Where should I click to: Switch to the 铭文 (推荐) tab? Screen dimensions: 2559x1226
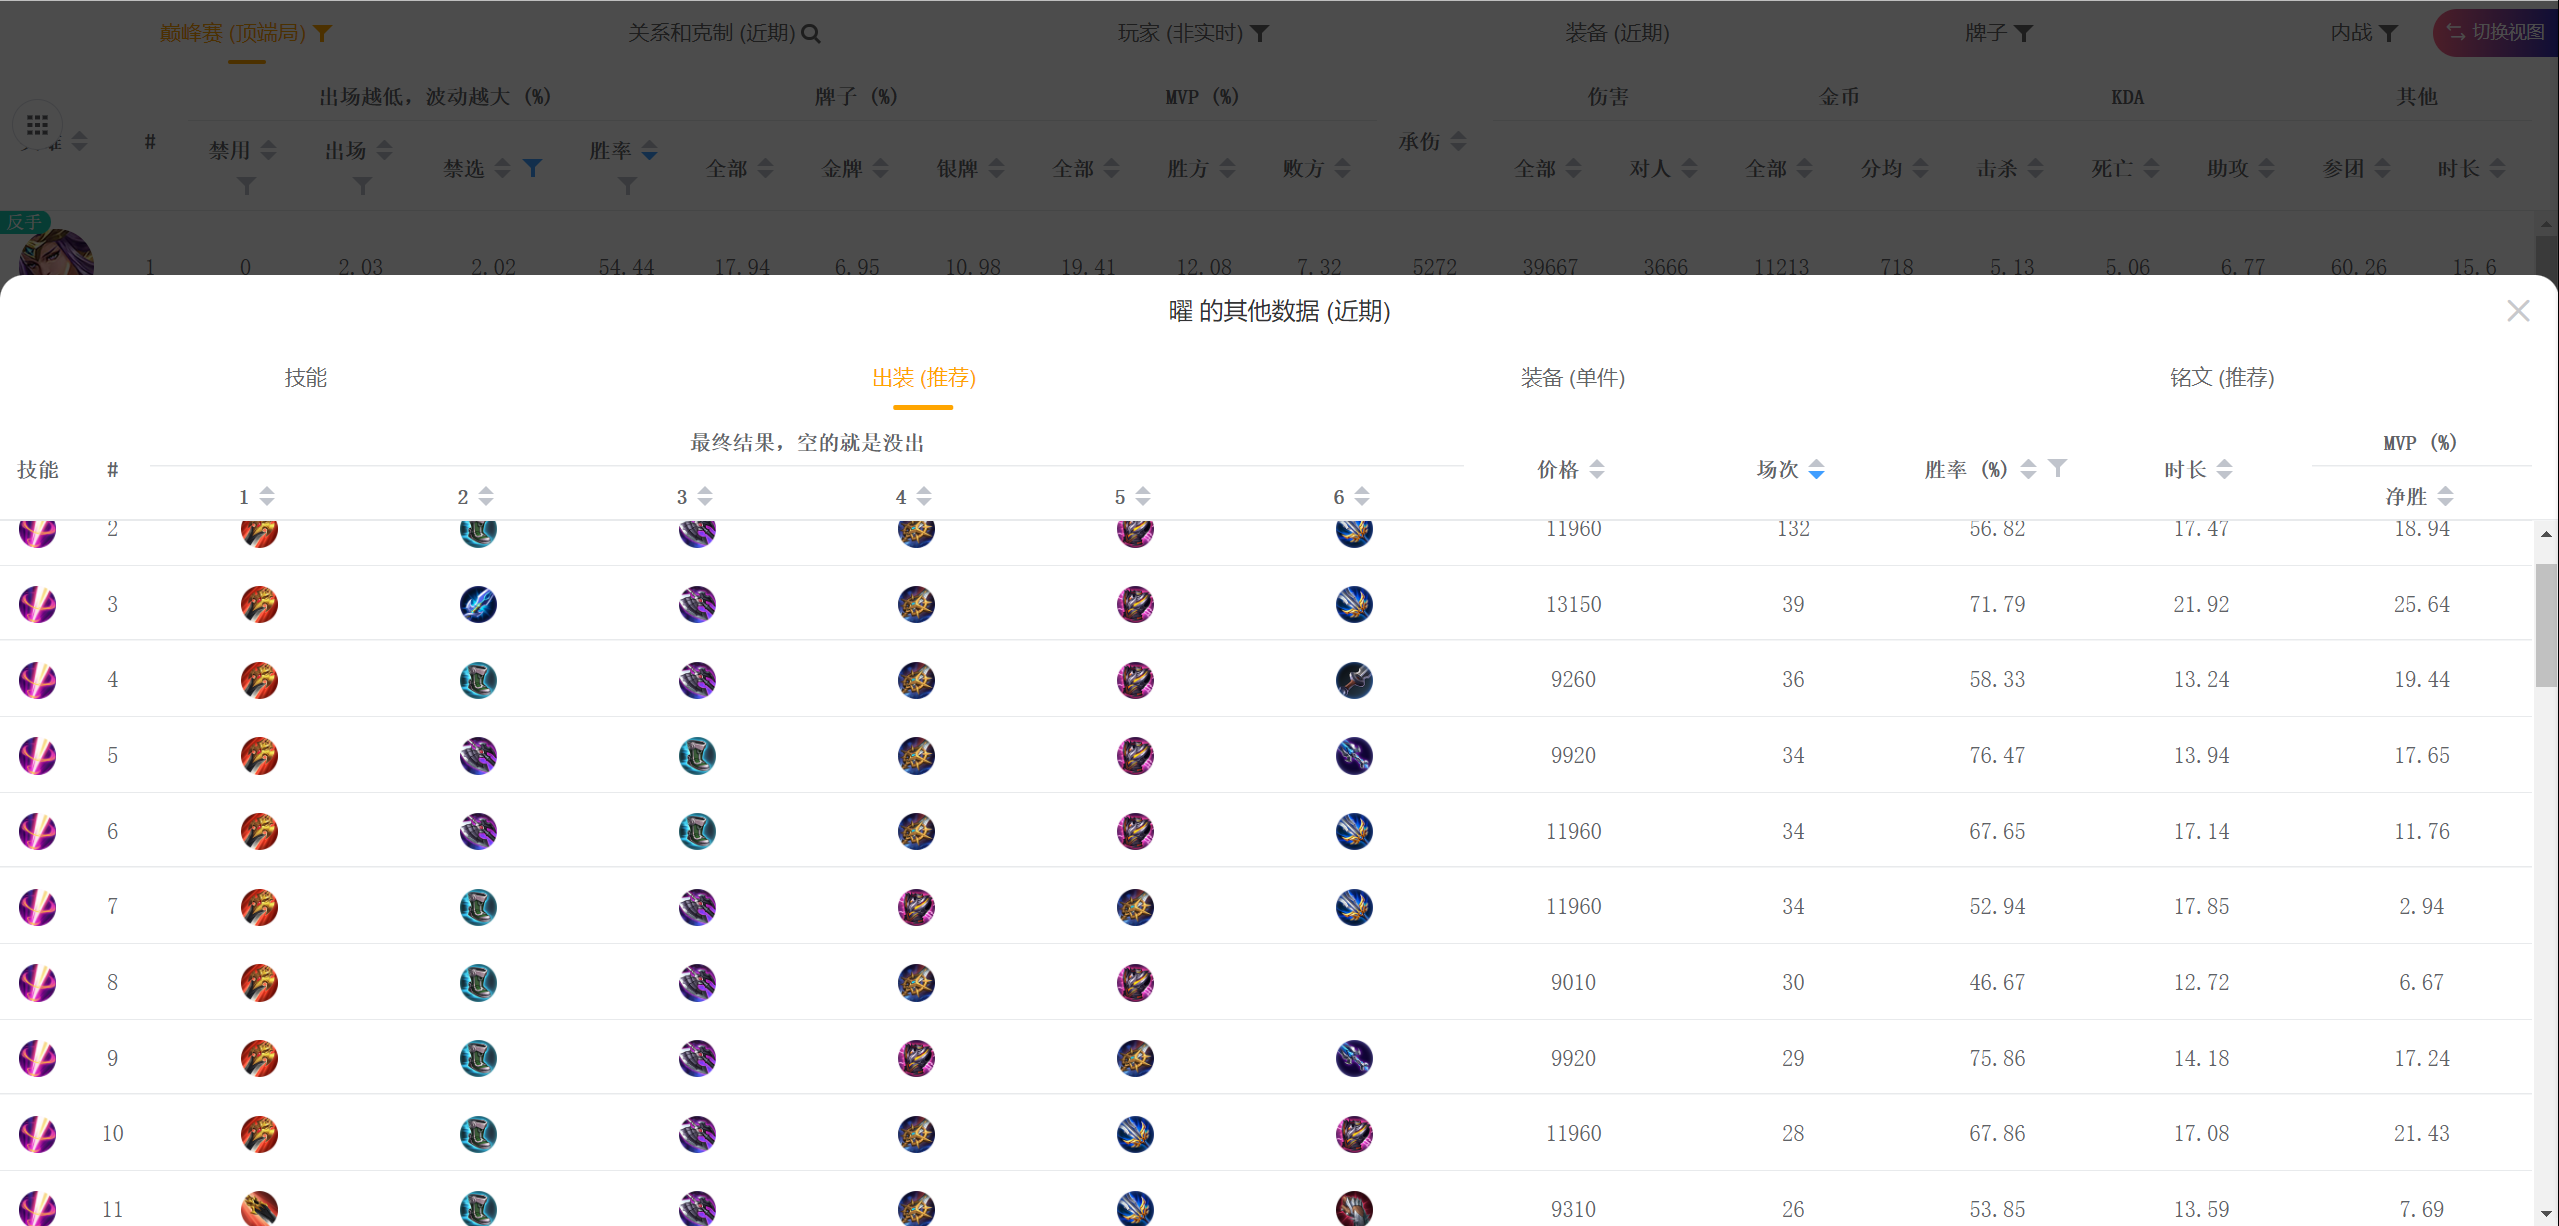pos(2221,378)
